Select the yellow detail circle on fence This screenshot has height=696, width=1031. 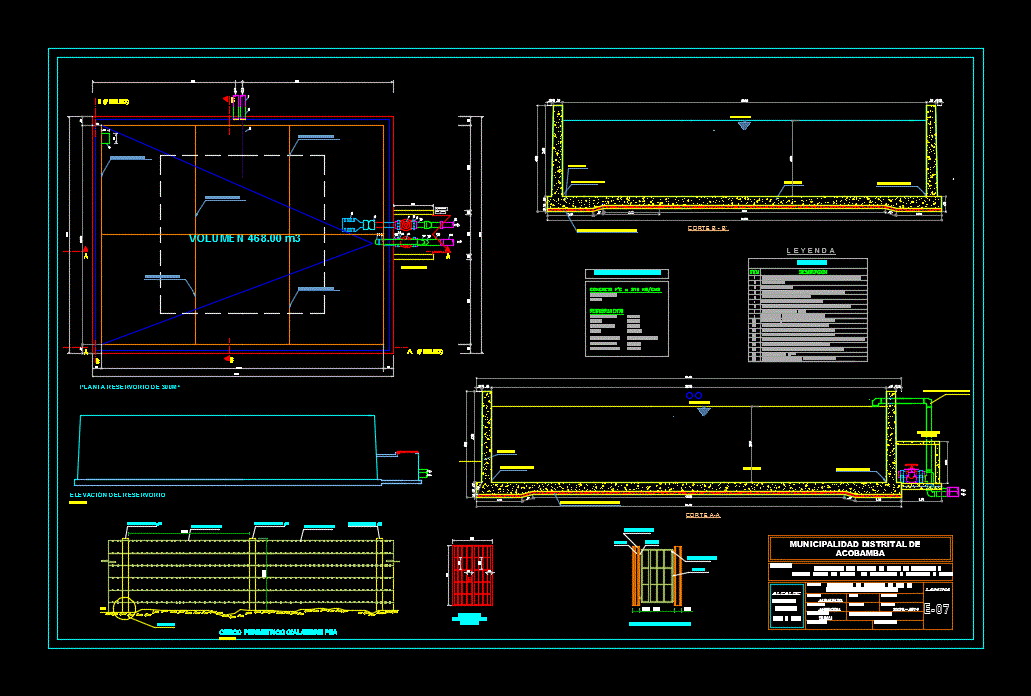point(123,609)
